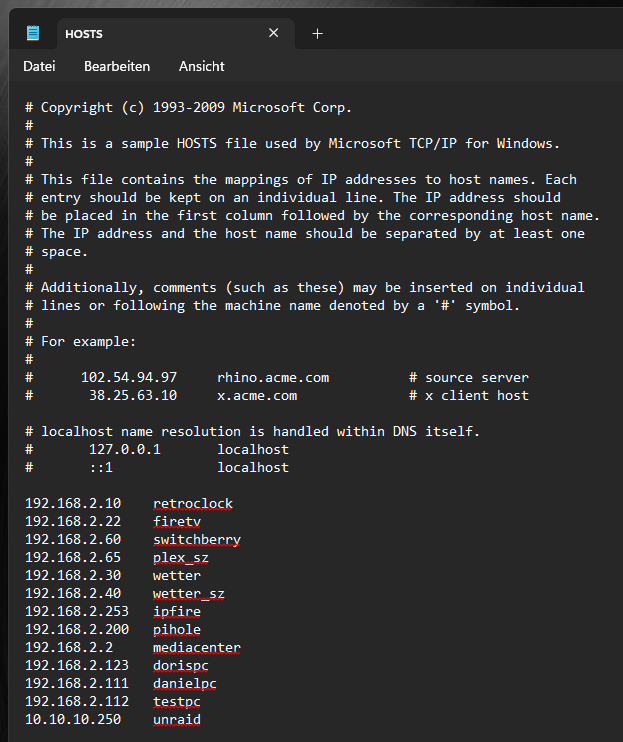Click on mediacenter hostname
623x742 pixels.
[x=197, y=647]
